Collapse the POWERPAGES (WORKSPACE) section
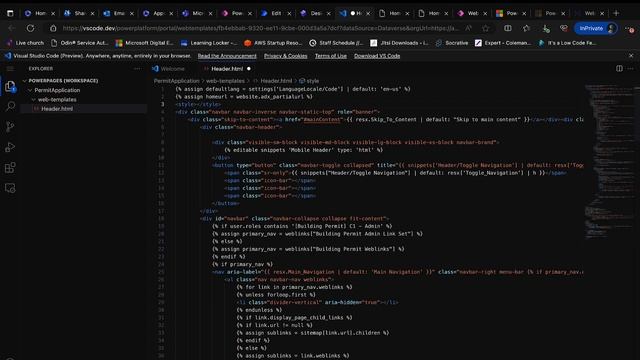640x360 pixels. click(63, 81)
